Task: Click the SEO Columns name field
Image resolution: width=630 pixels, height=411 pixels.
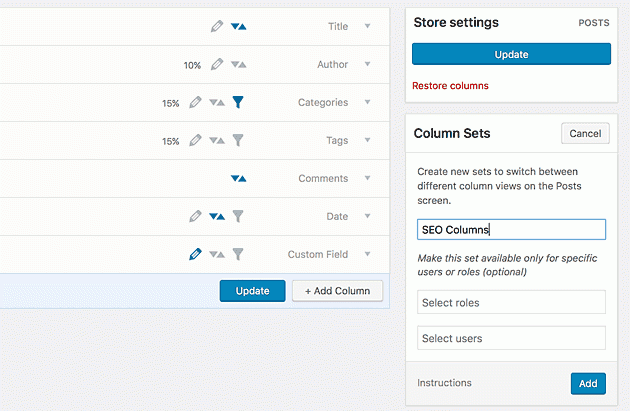Action: [x=511, y=229]
